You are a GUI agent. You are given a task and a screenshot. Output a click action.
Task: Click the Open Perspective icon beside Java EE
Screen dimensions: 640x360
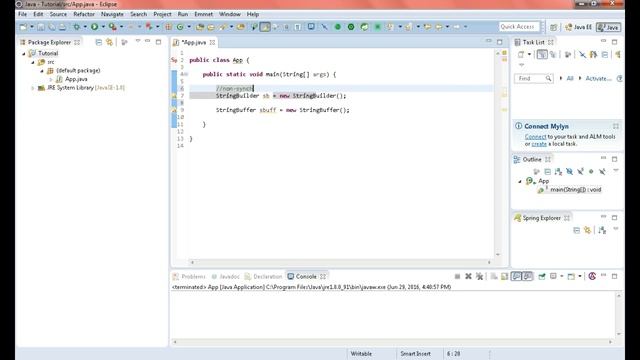[553, 27]
